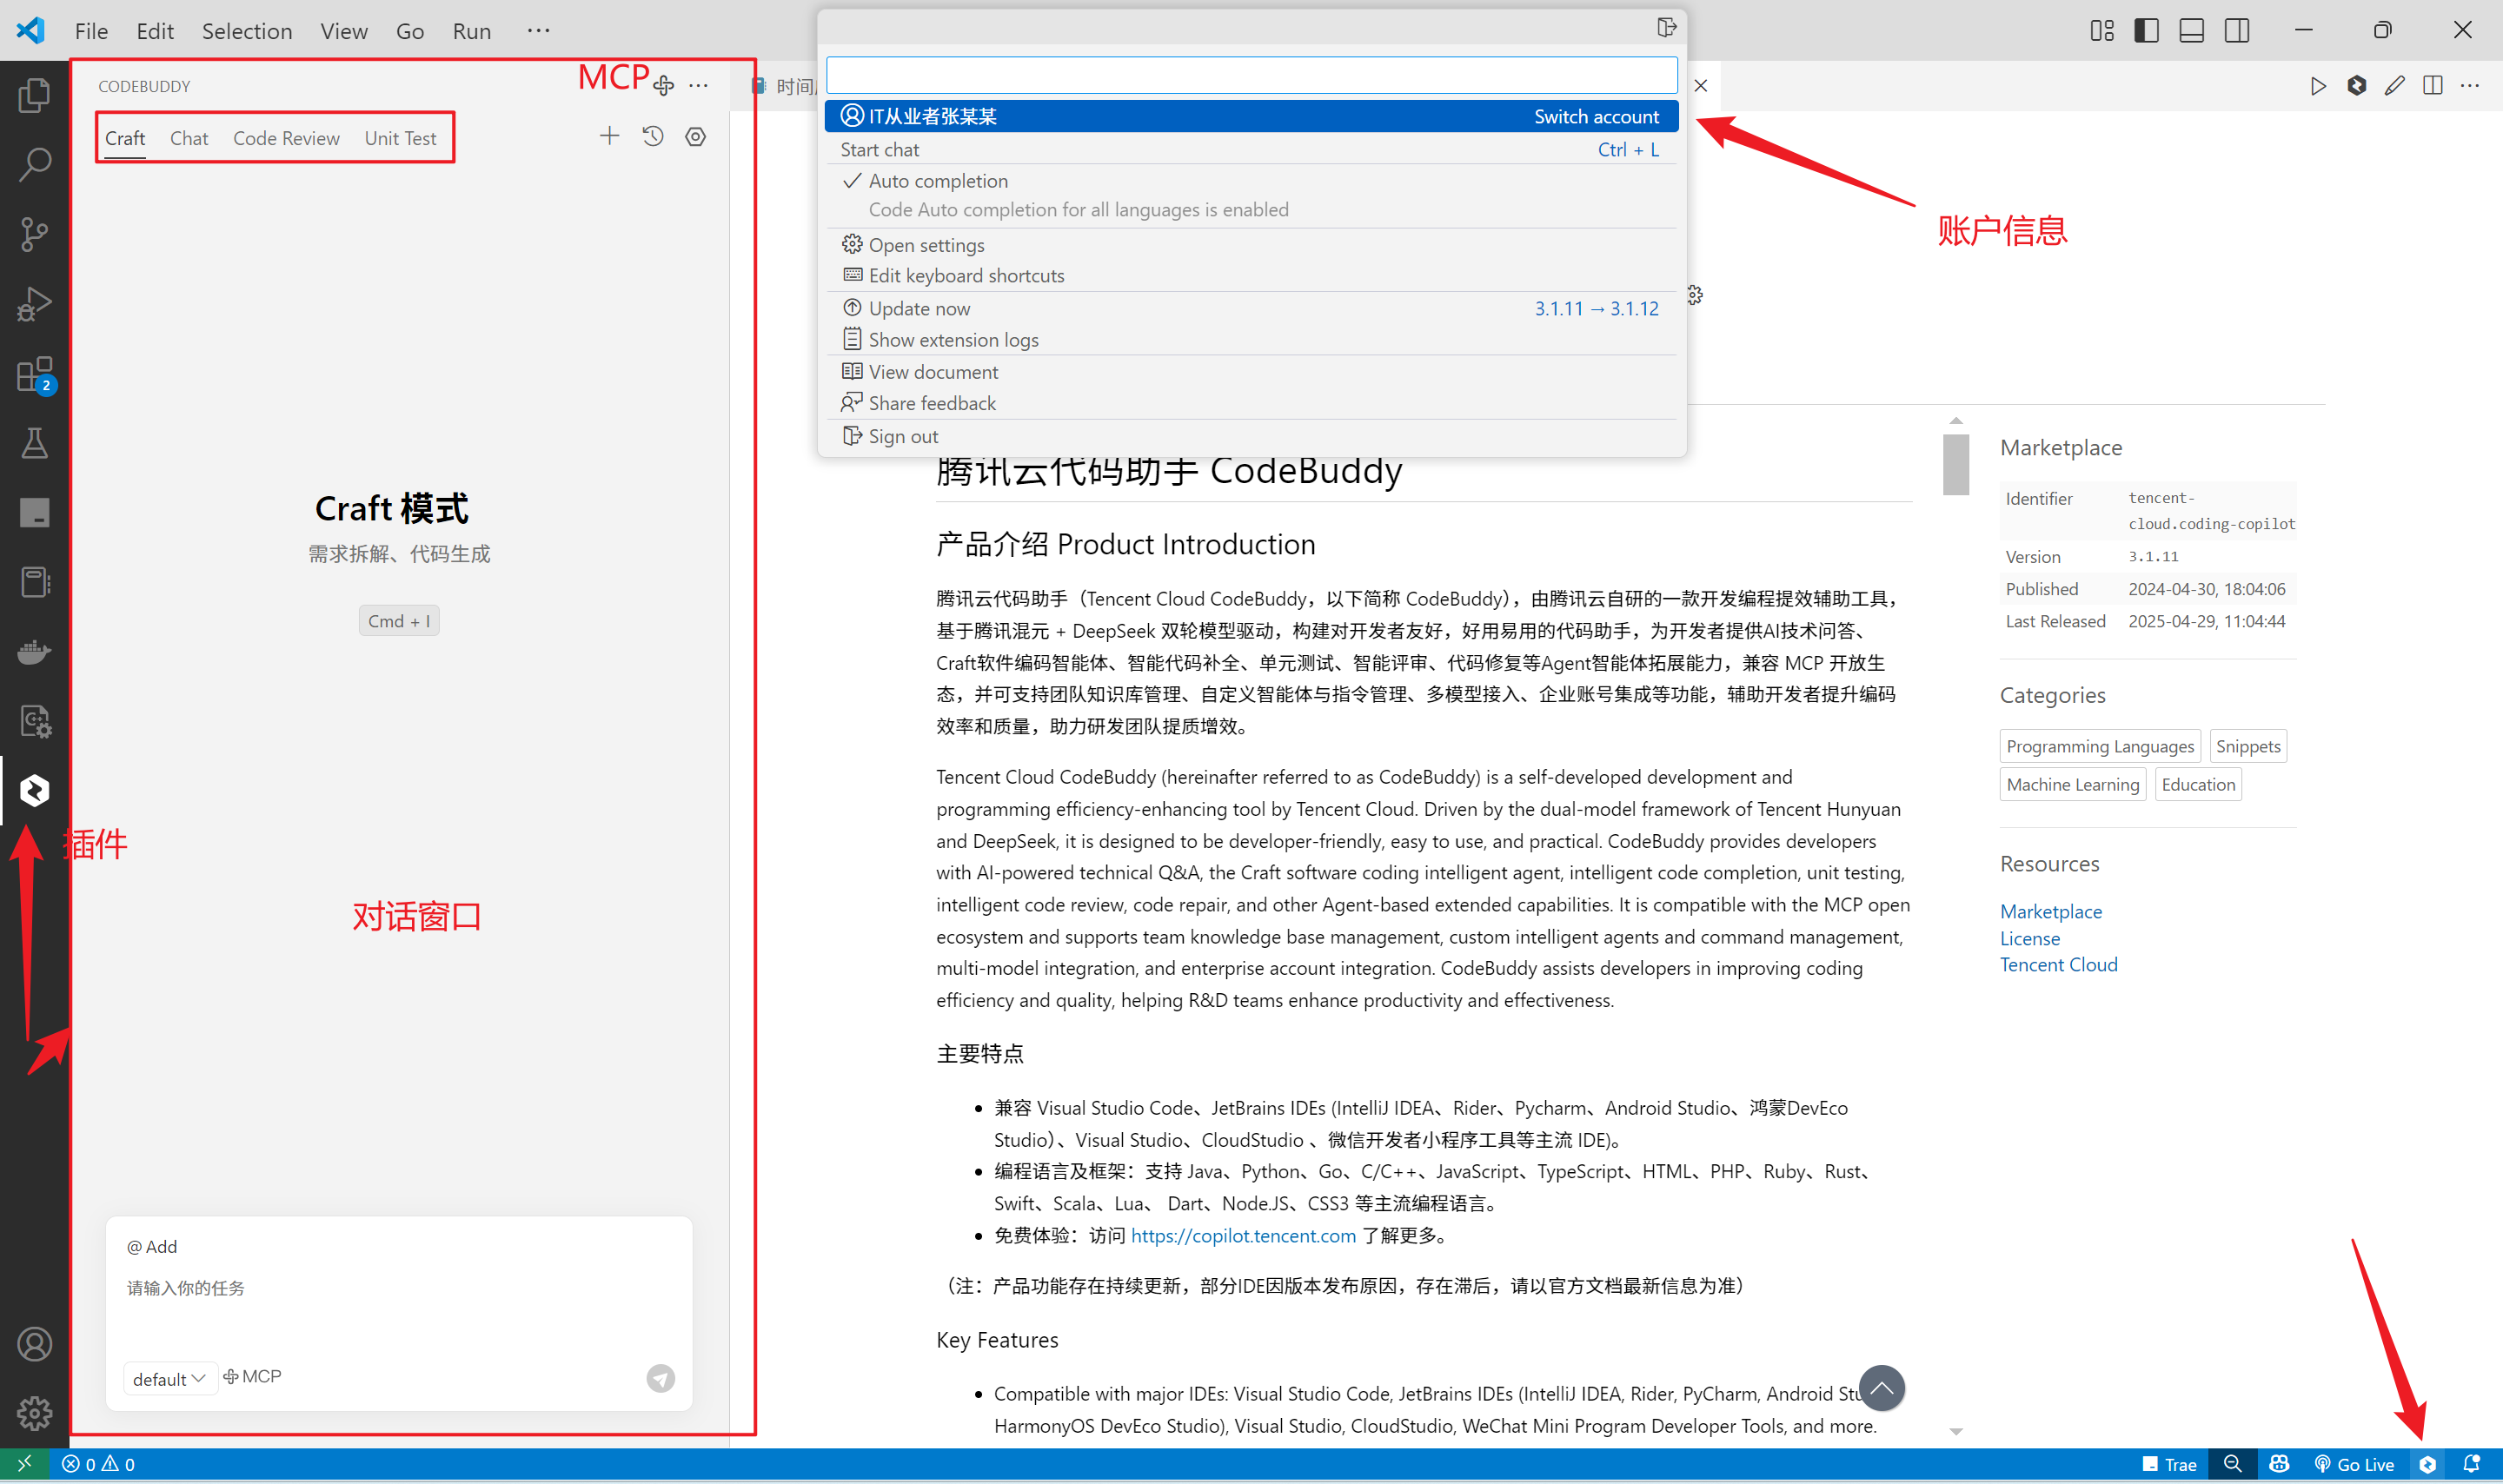Click the zoom magnifier in status bar
The height and width of the screenshot is (1484, 2503).
click(2233, 1464)
